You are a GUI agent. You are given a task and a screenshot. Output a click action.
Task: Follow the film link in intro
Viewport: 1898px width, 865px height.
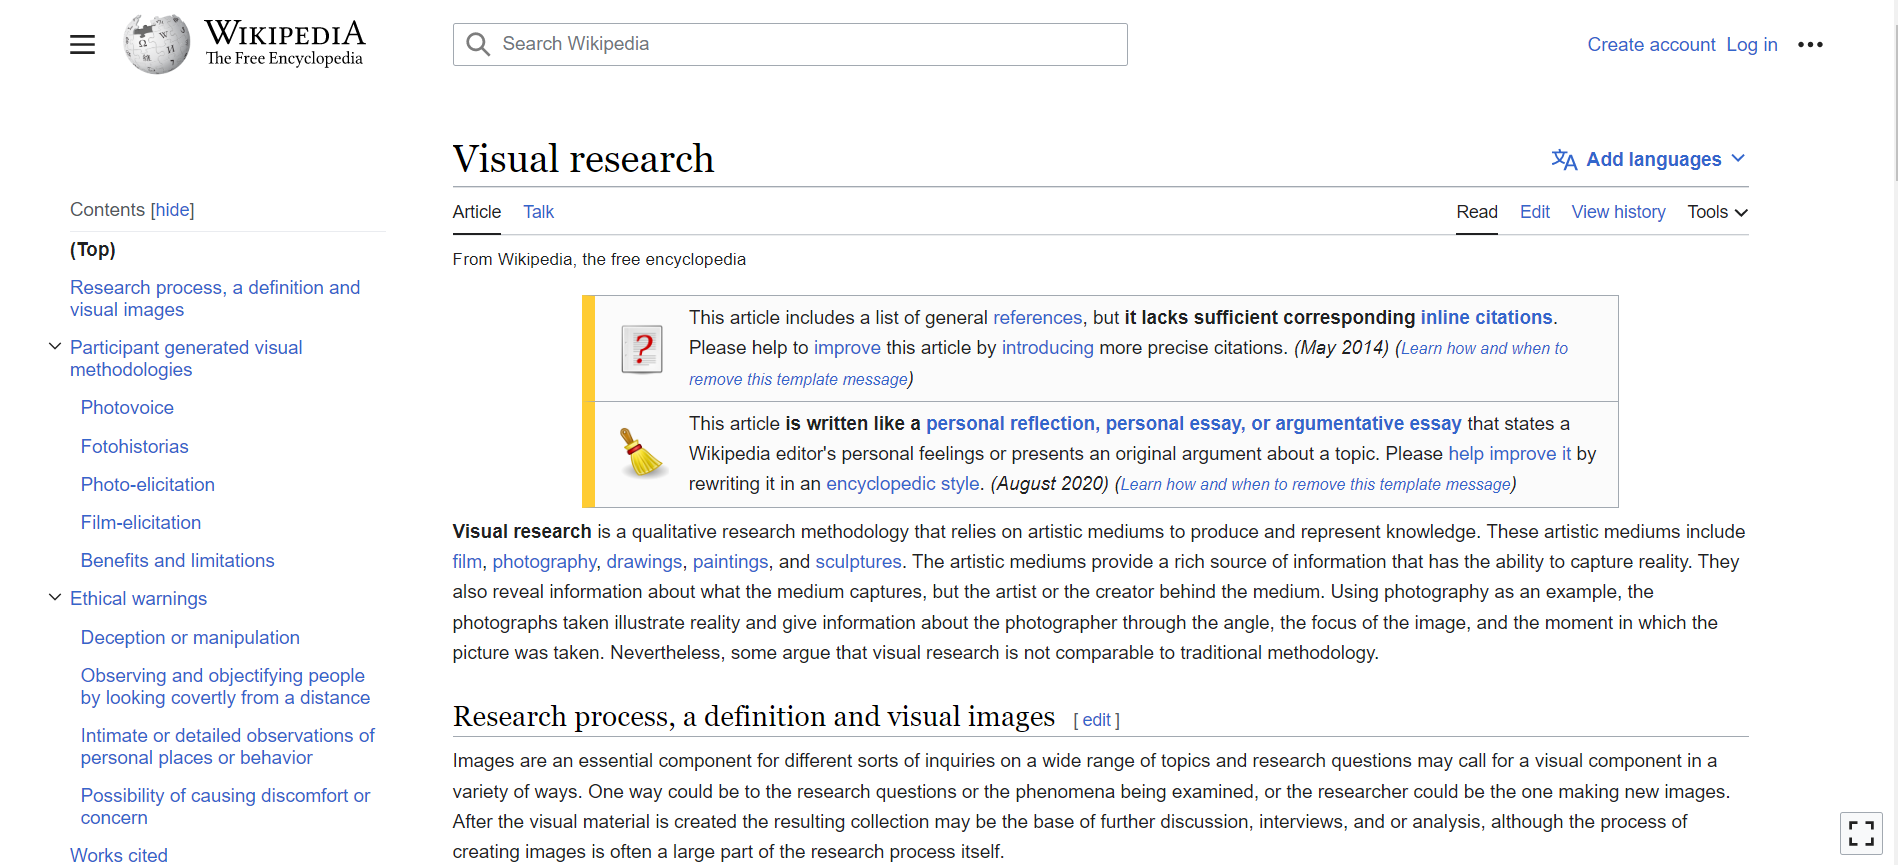pyautogui.click(x=466, y=562)
